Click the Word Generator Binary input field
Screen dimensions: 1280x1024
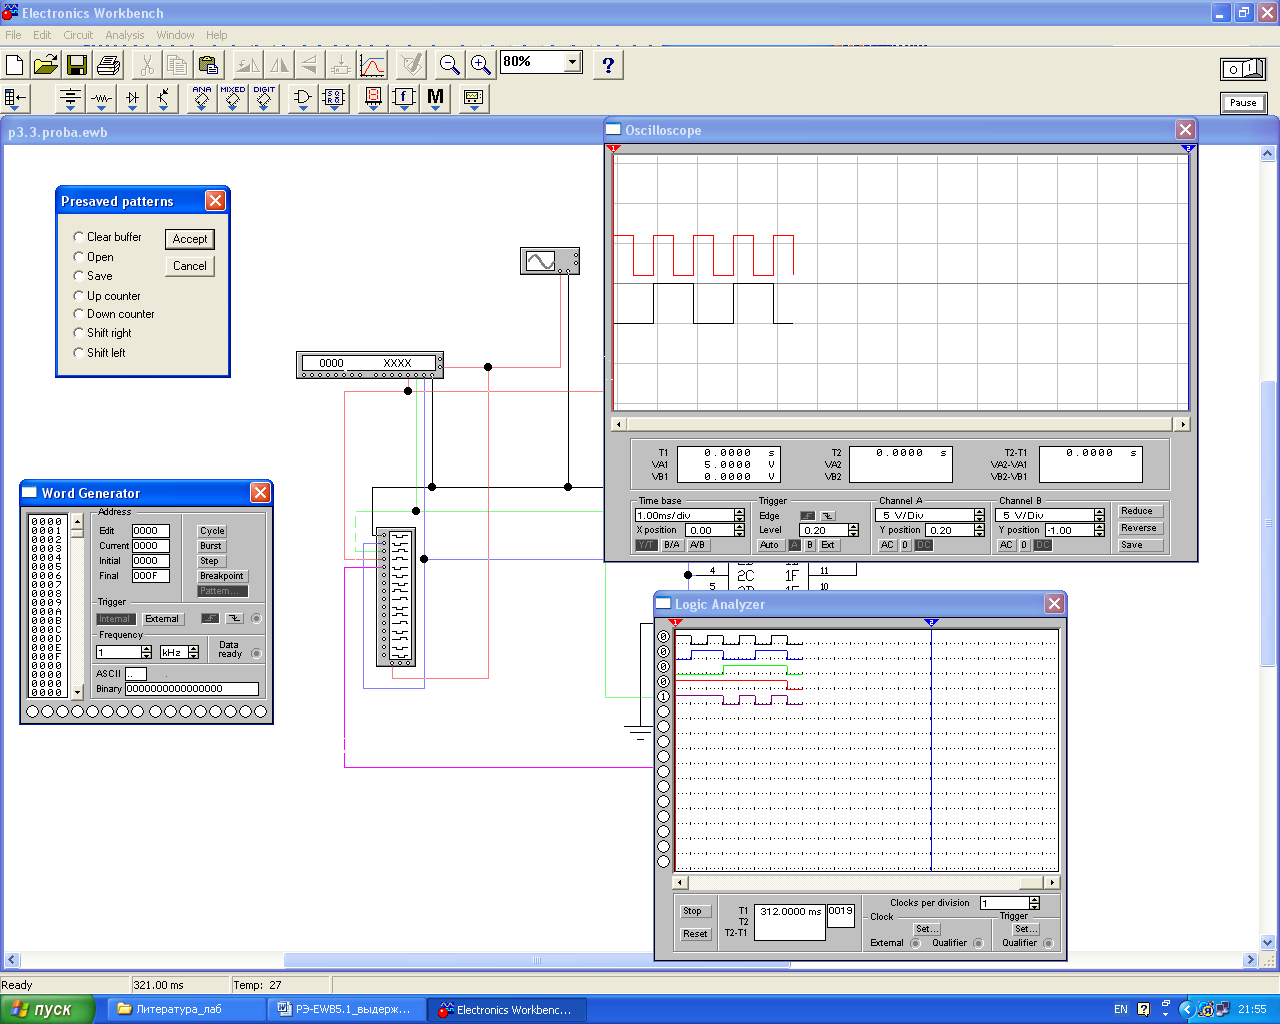pos(192,689)
